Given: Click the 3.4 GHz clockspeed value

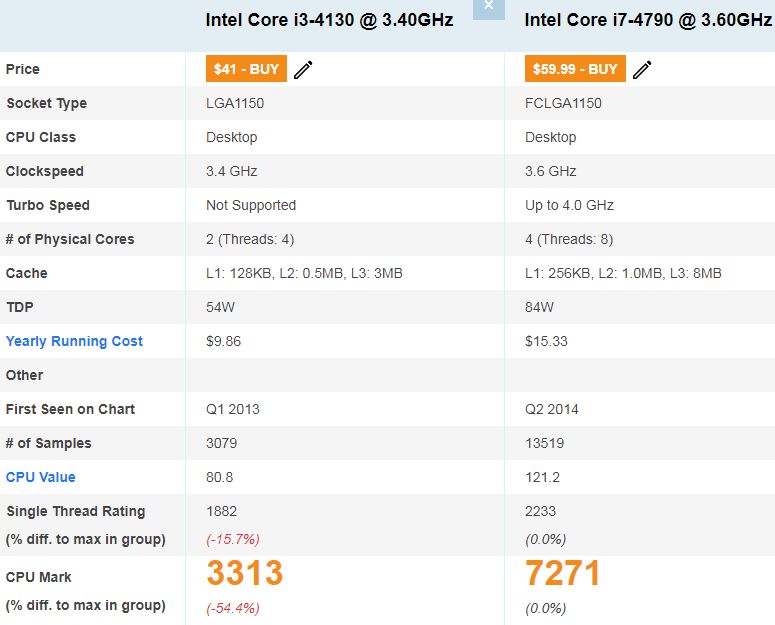Looking at the screenshot, I should (x=231, y=171).
